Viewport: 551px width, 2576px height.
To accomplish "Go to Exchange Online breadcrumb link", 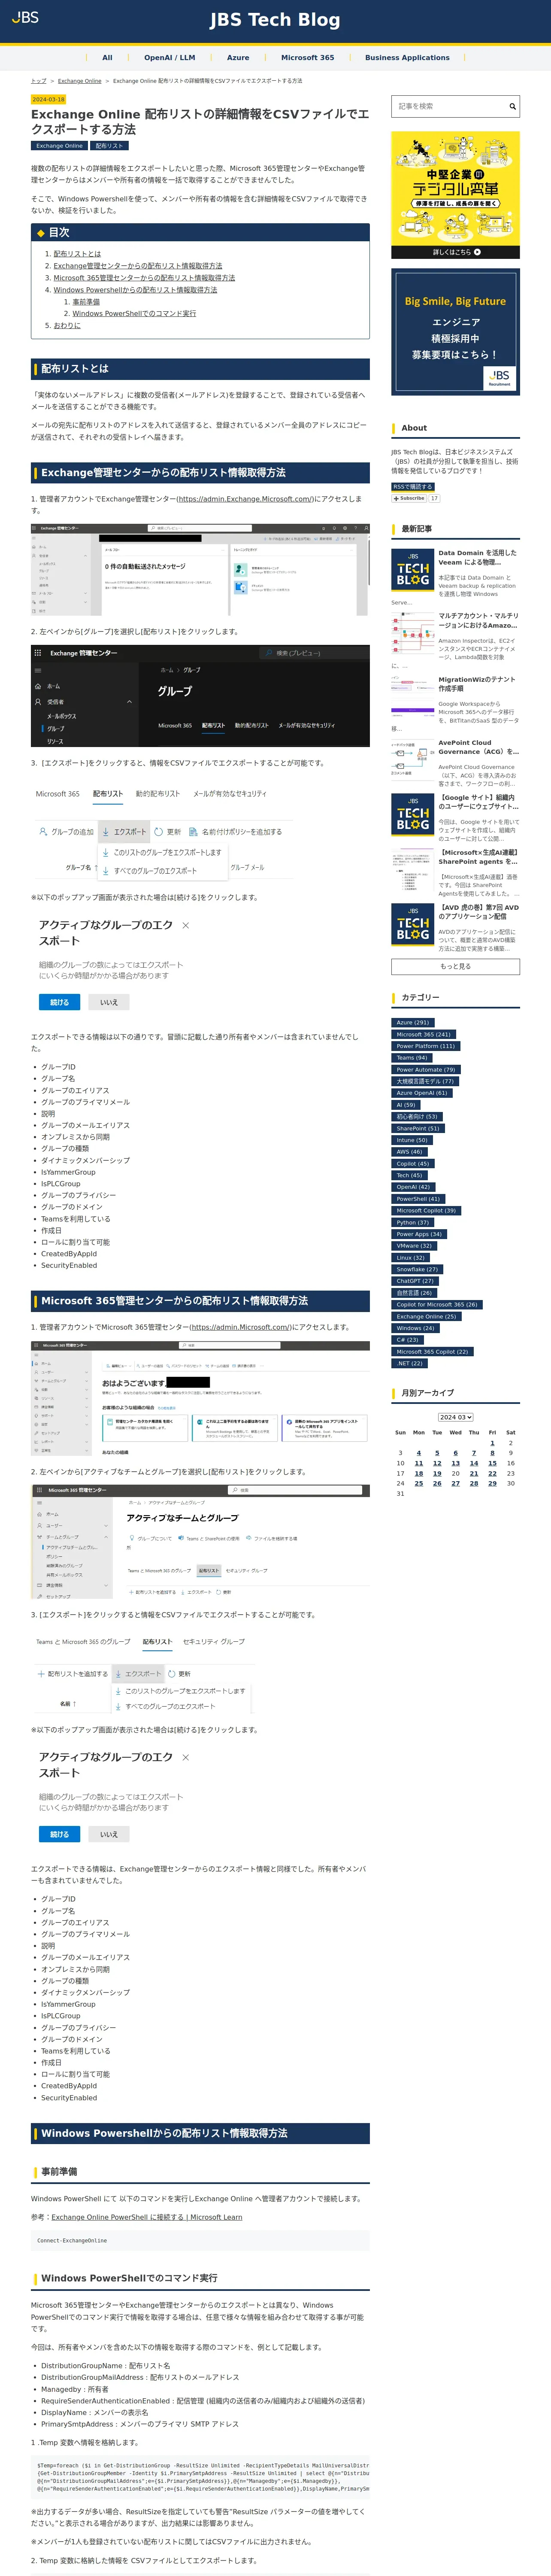I will tap(79, 81).
